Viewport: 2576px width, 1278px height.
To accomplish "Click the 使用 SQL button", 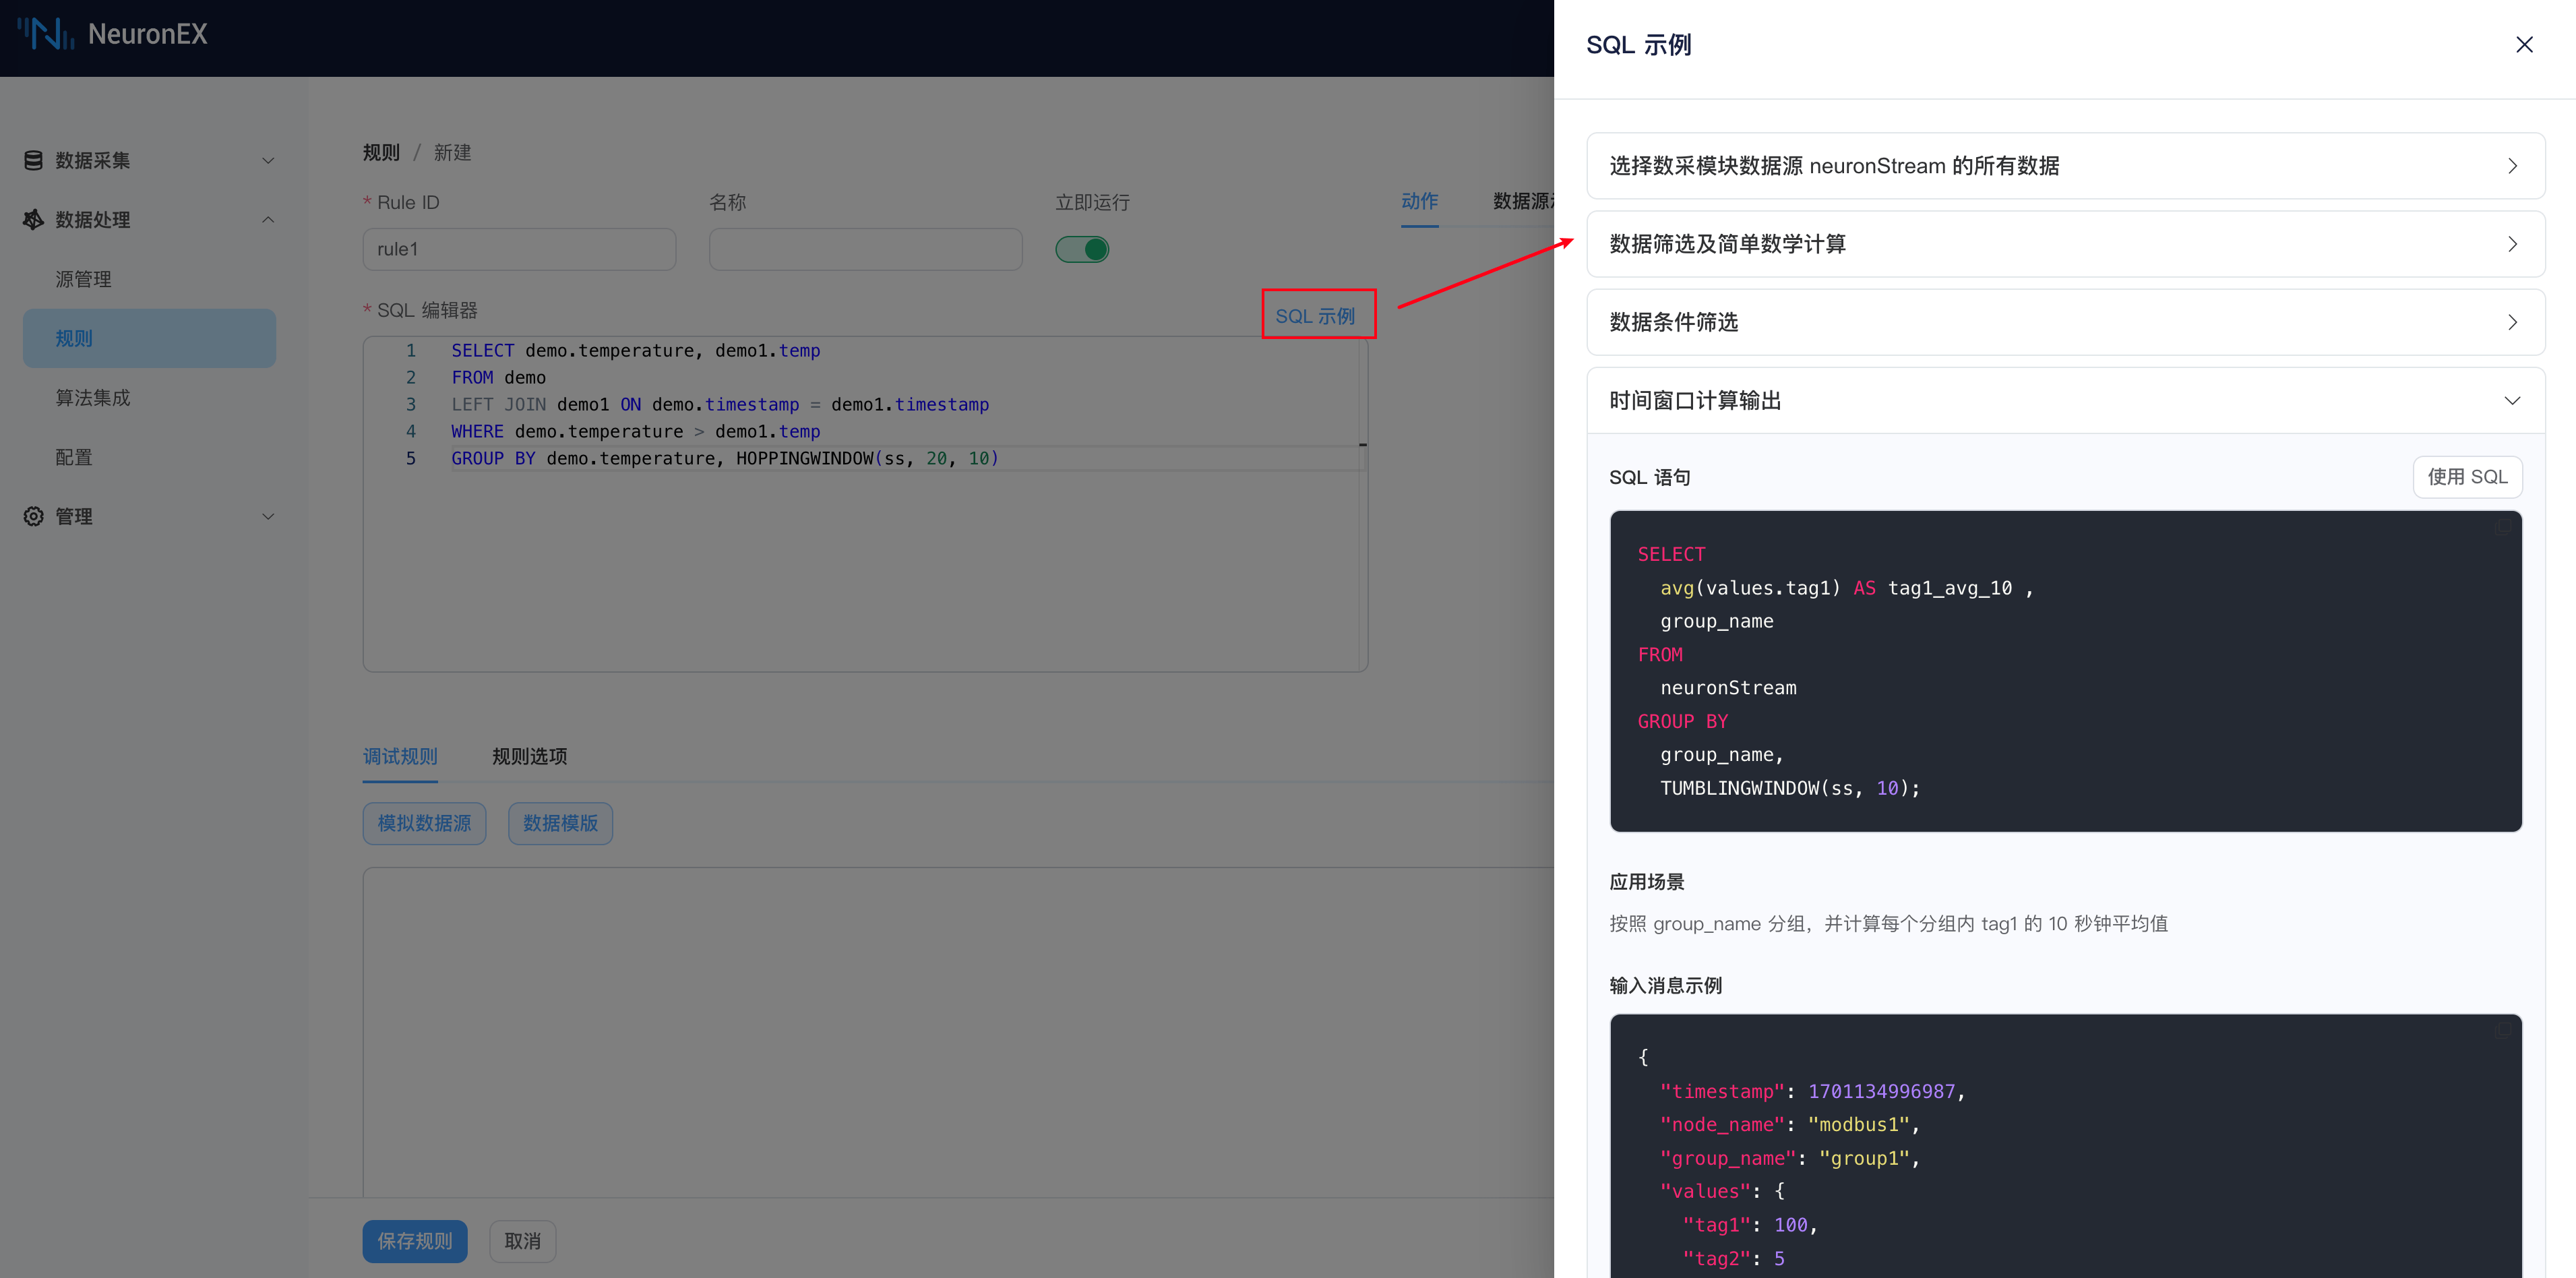I will 2467,477.
